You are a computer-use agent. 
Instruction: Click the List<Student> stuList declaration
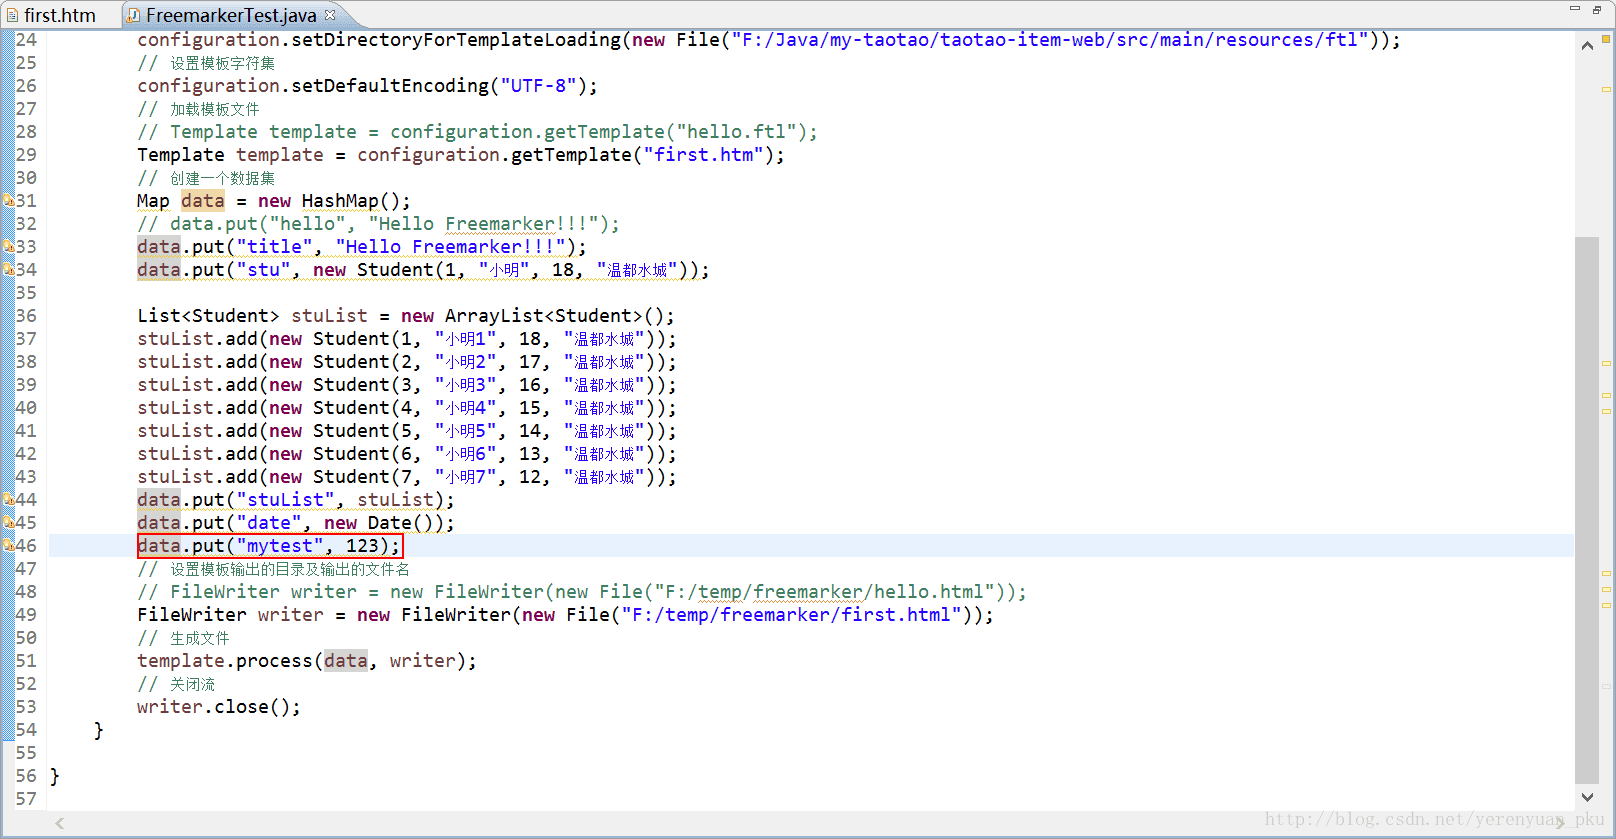406,316
